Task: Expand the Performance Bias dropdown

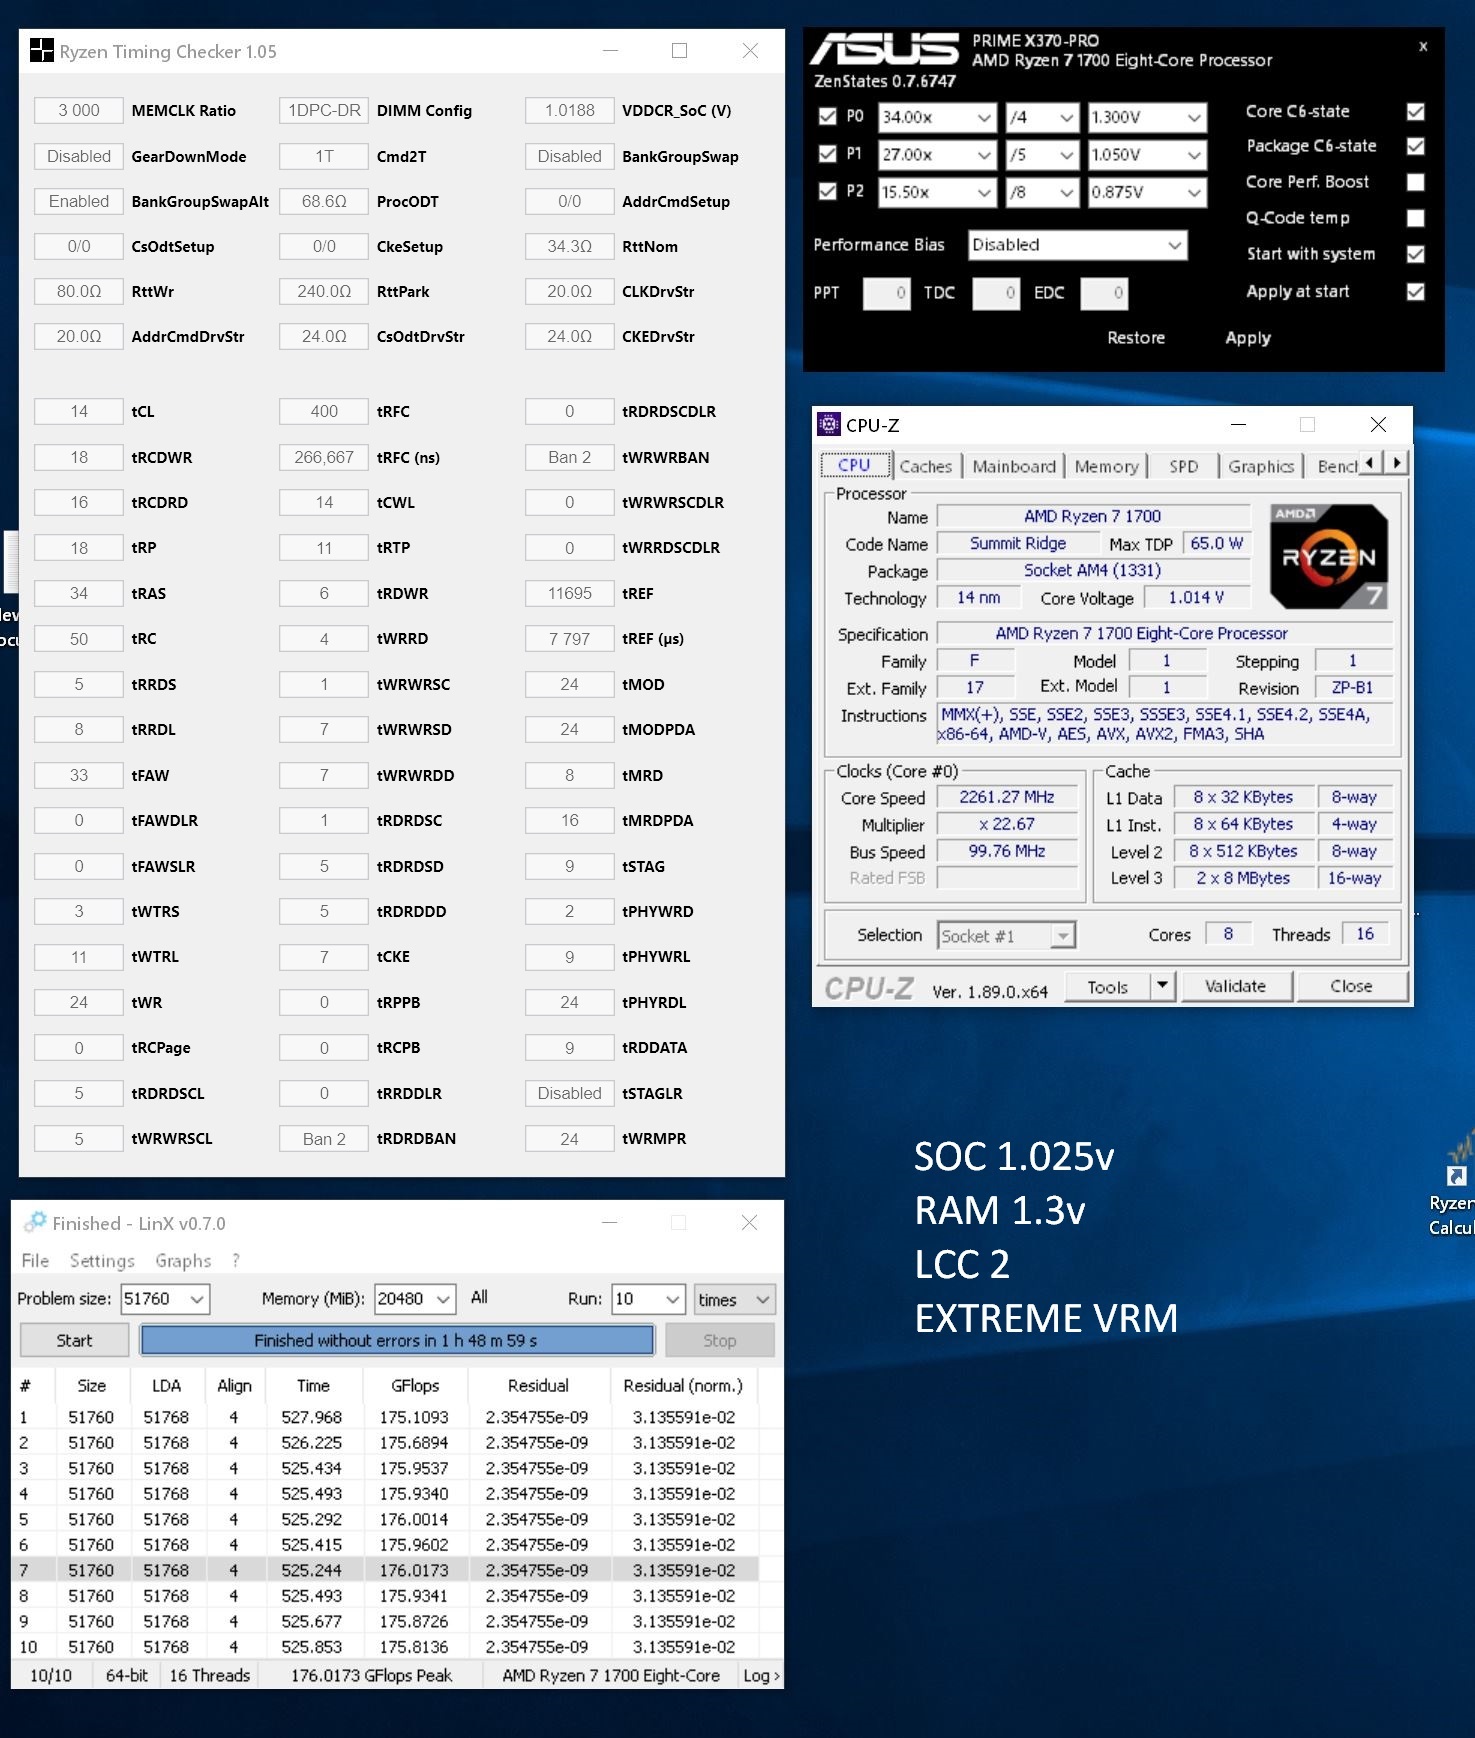Action: [x=1078, y=245]
